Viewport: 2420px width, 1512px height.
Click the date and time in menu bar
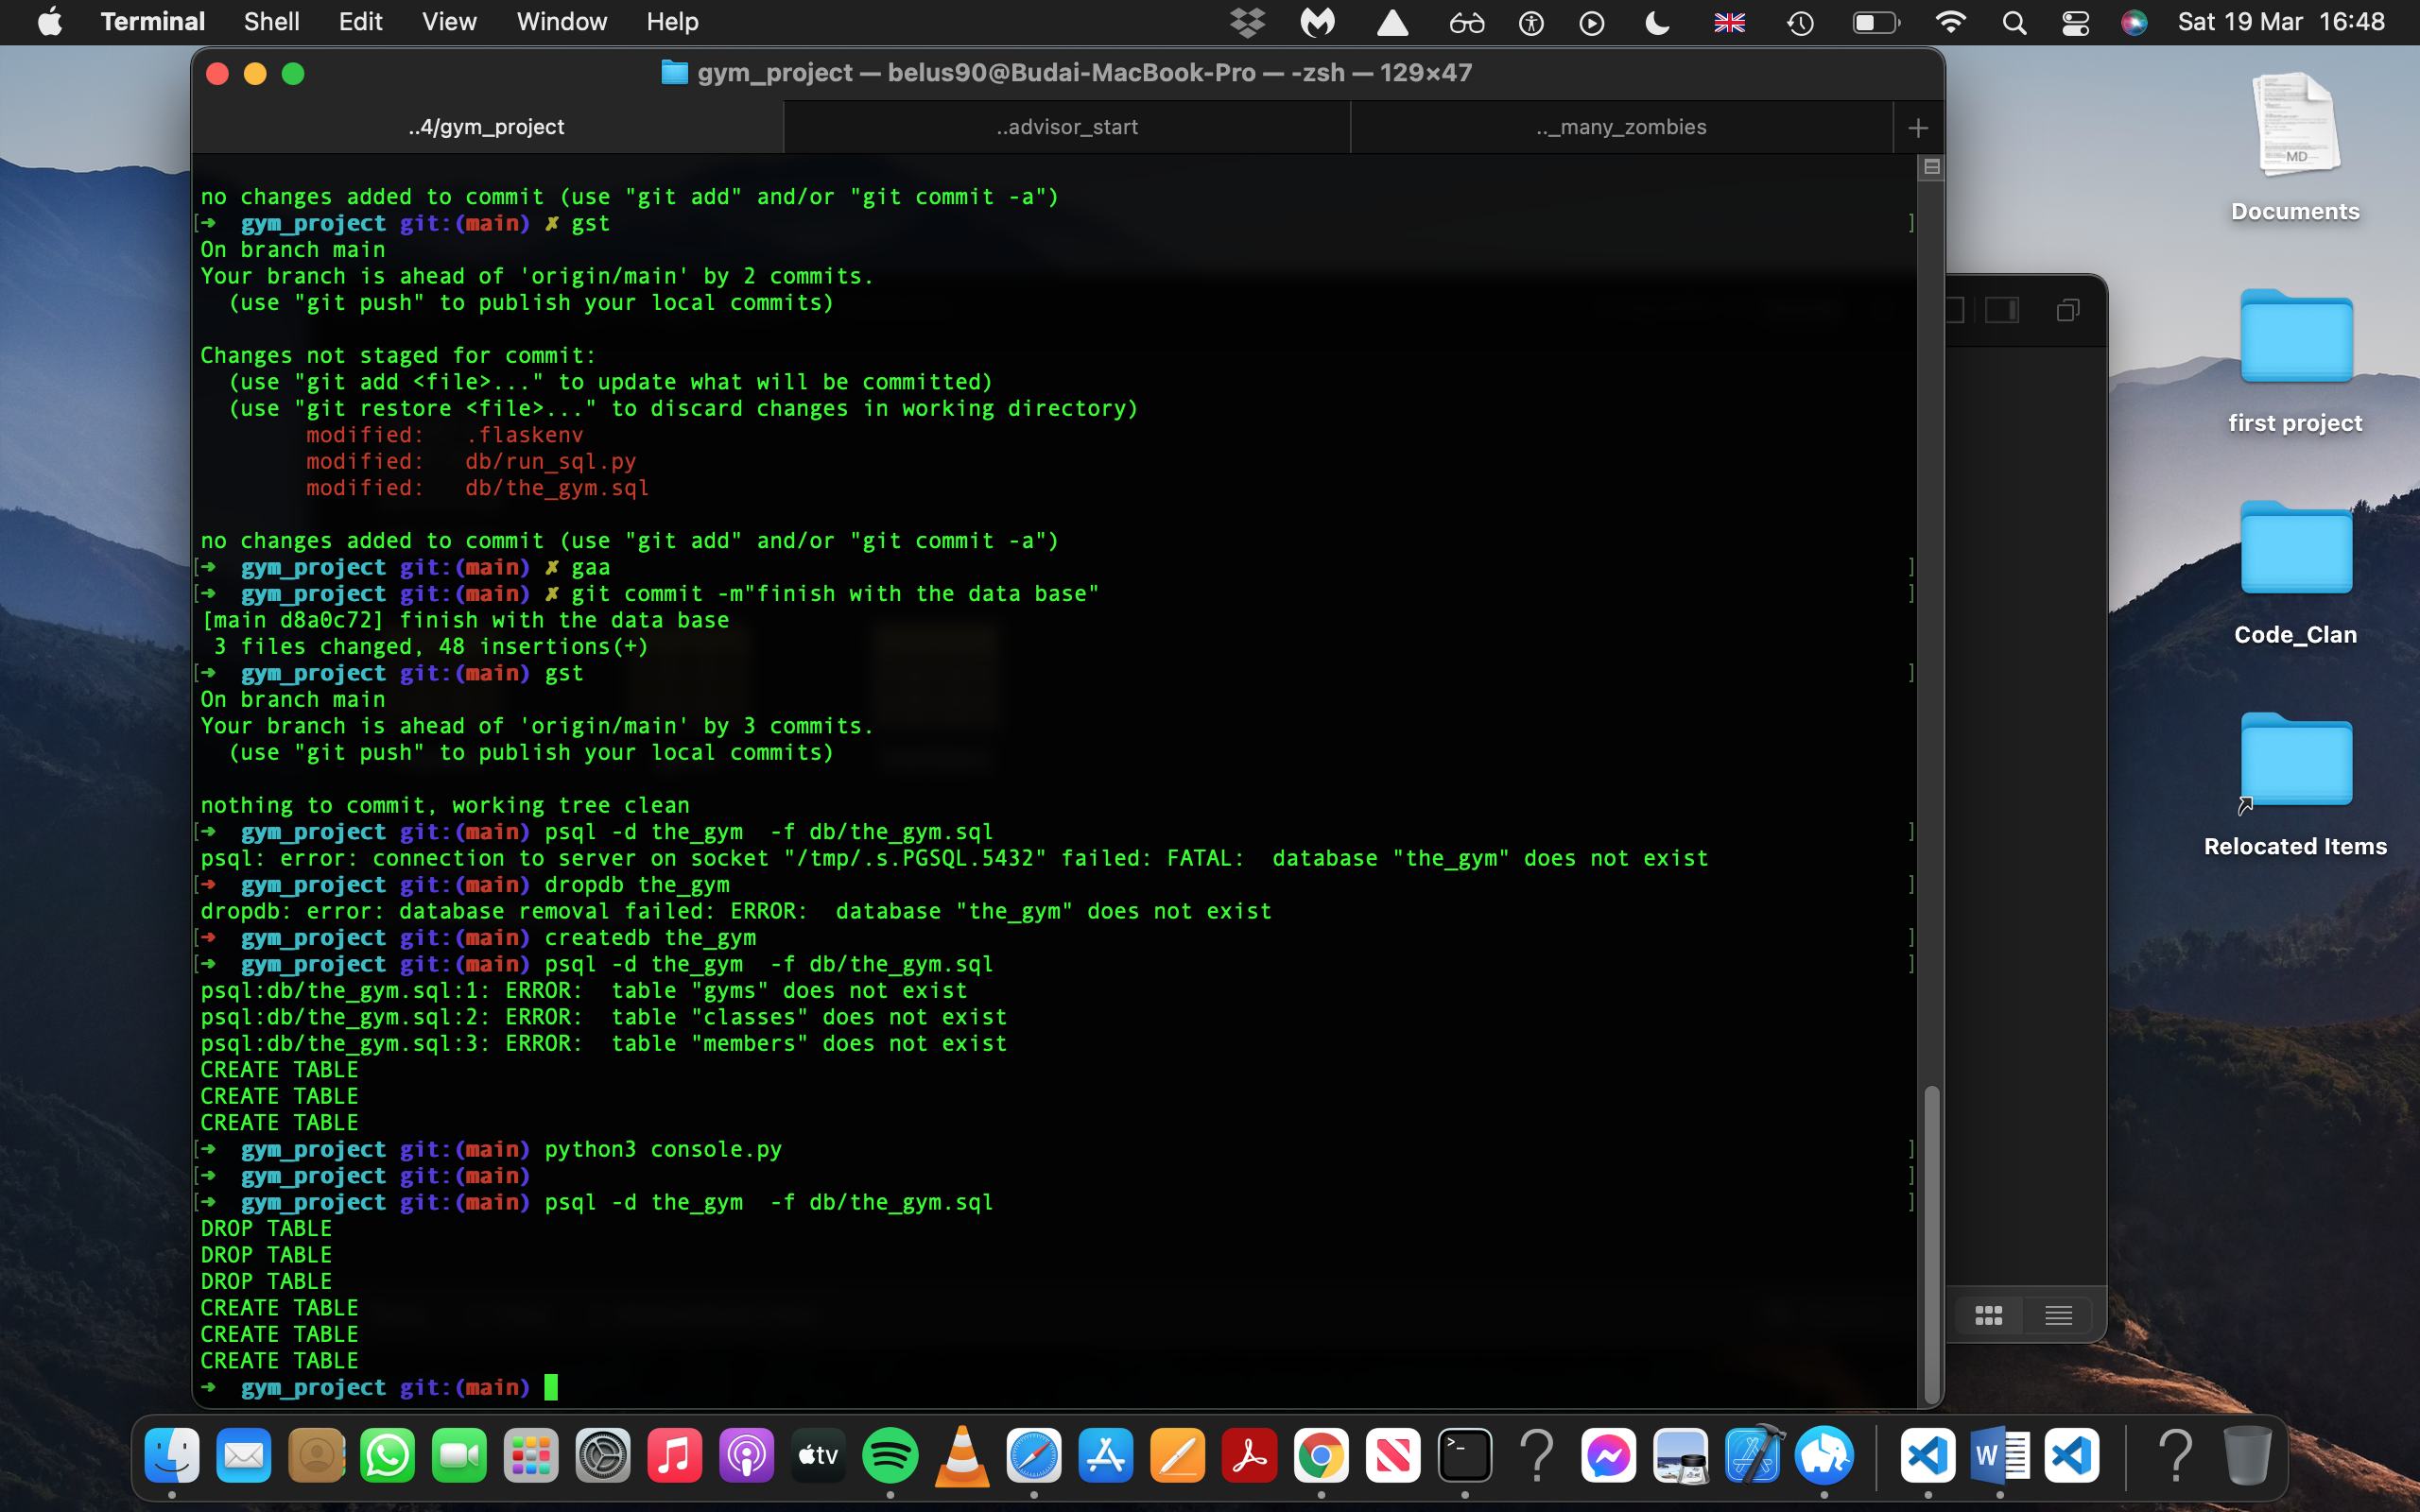click(x=2281, y=22)
